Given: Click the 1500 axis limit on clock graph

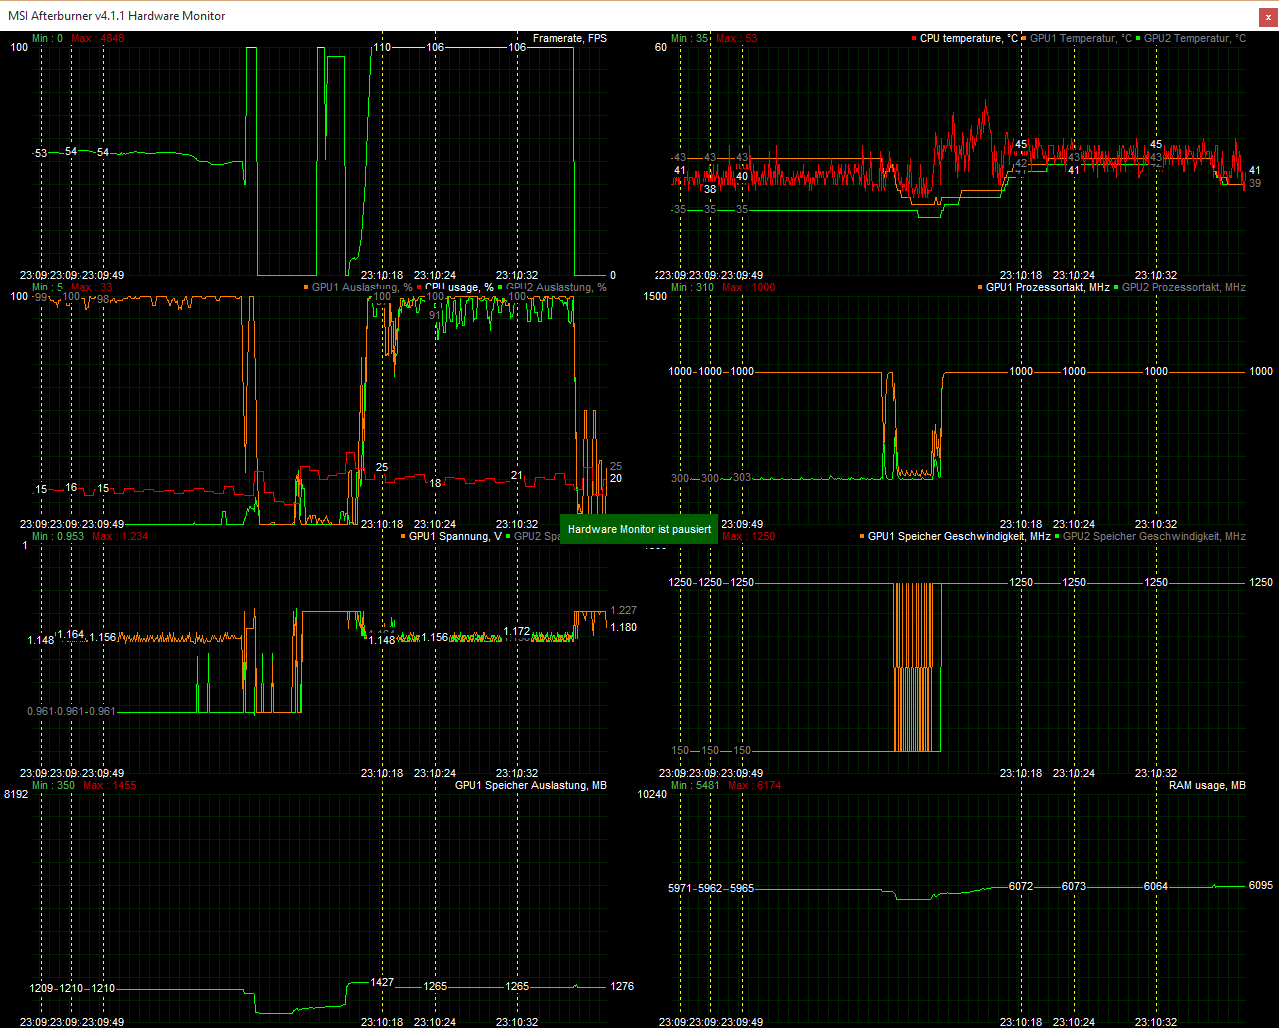Looking at the screenshot, I should (655, 296).
